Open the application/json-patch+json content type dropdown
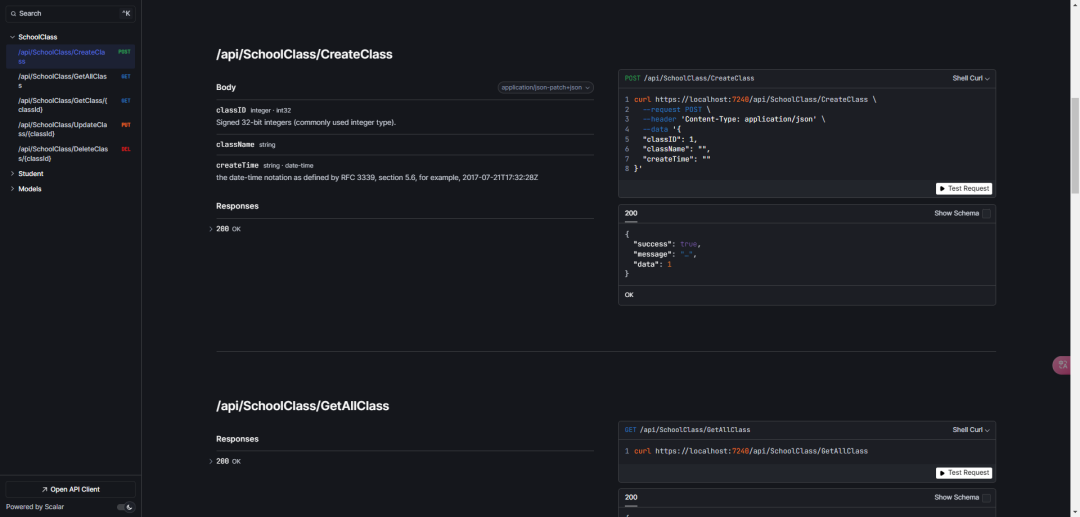The height and width of the screenshot is (517, 1080). click(546, 88)
